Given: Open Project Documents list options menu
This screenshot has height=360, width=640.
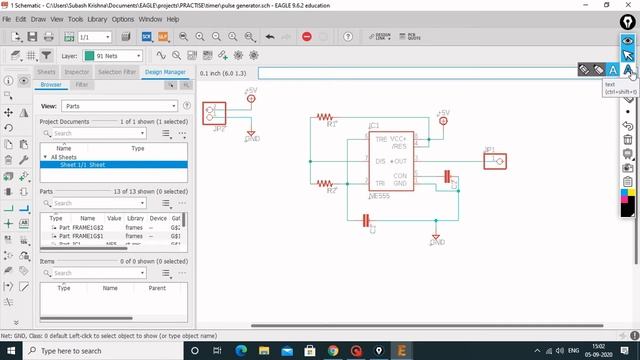Looking at the screenshot, I should (x=166, y=133).
